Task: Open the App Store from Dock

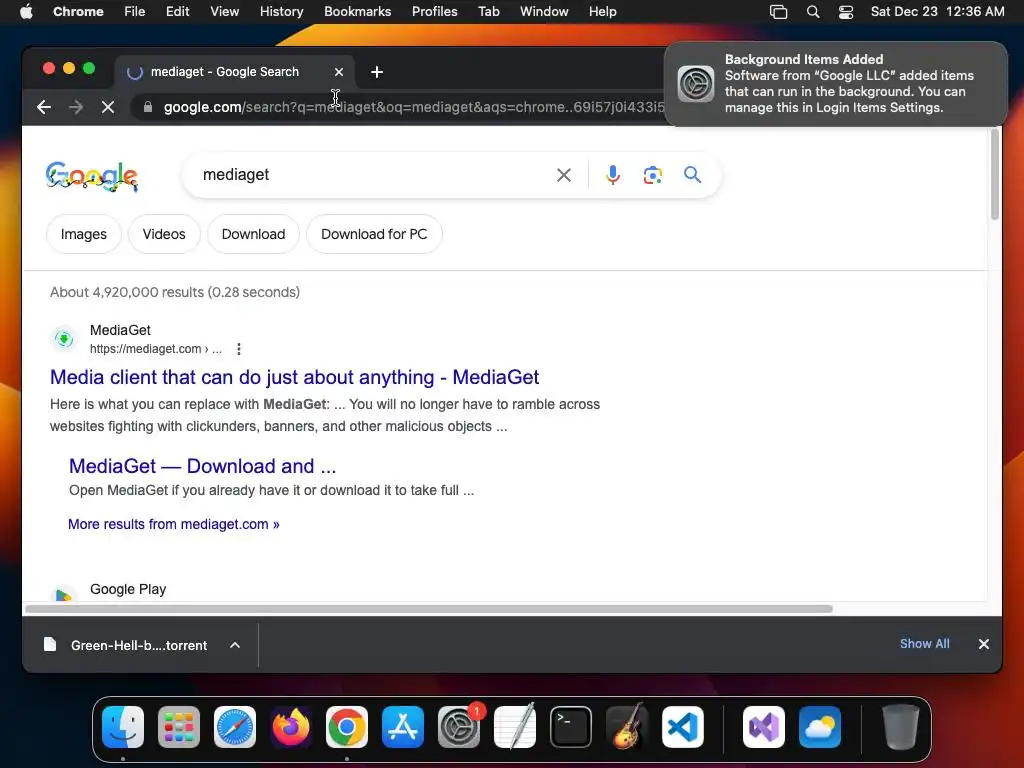Action: [403, 727]
